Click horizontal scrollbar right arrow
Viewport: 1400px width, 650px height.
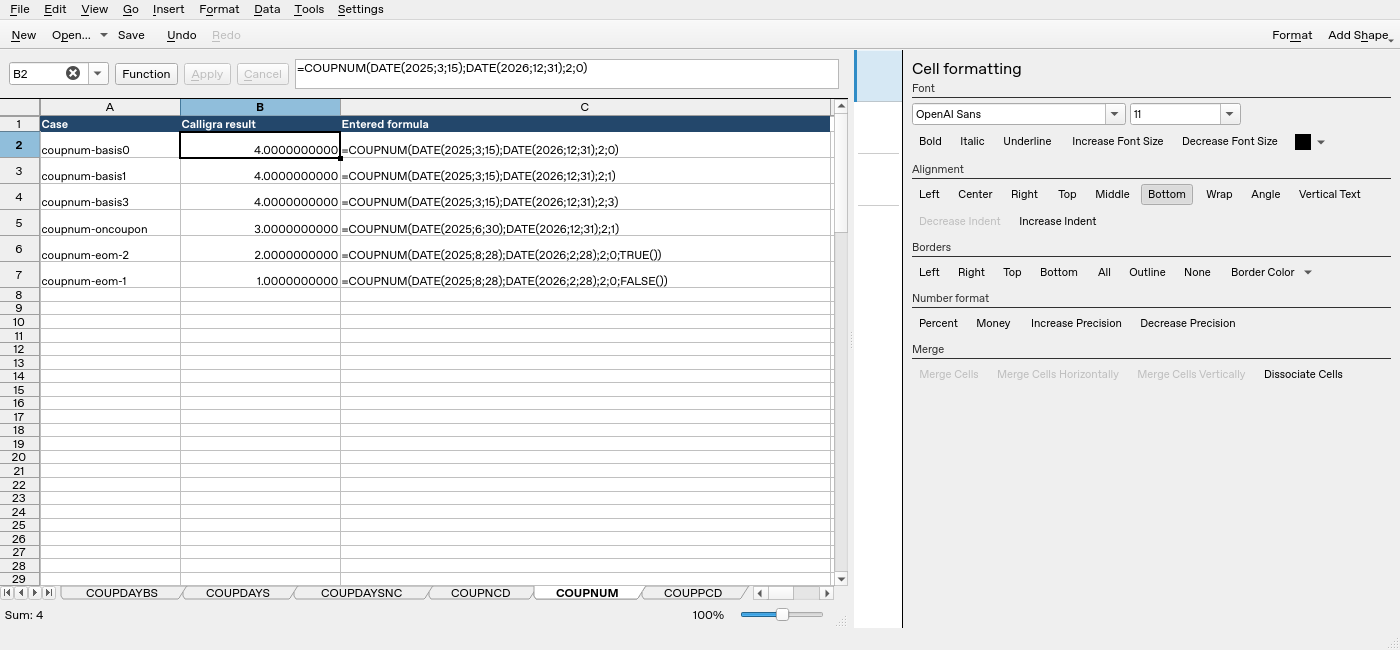point(827,593)
